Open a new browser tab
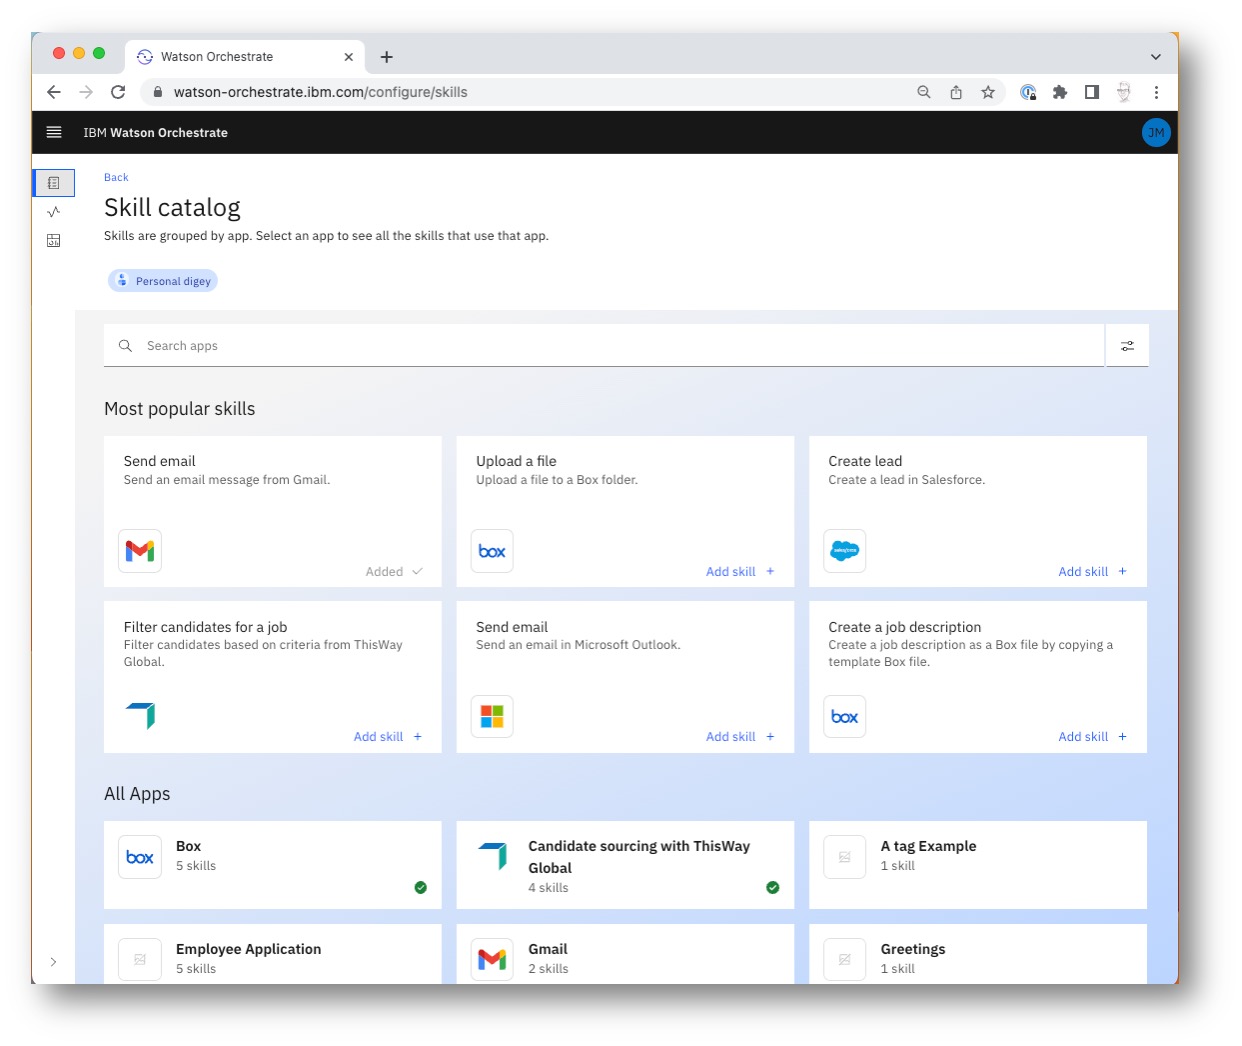Viewport: 1242px width, 1046px height. tap(387, 57)
